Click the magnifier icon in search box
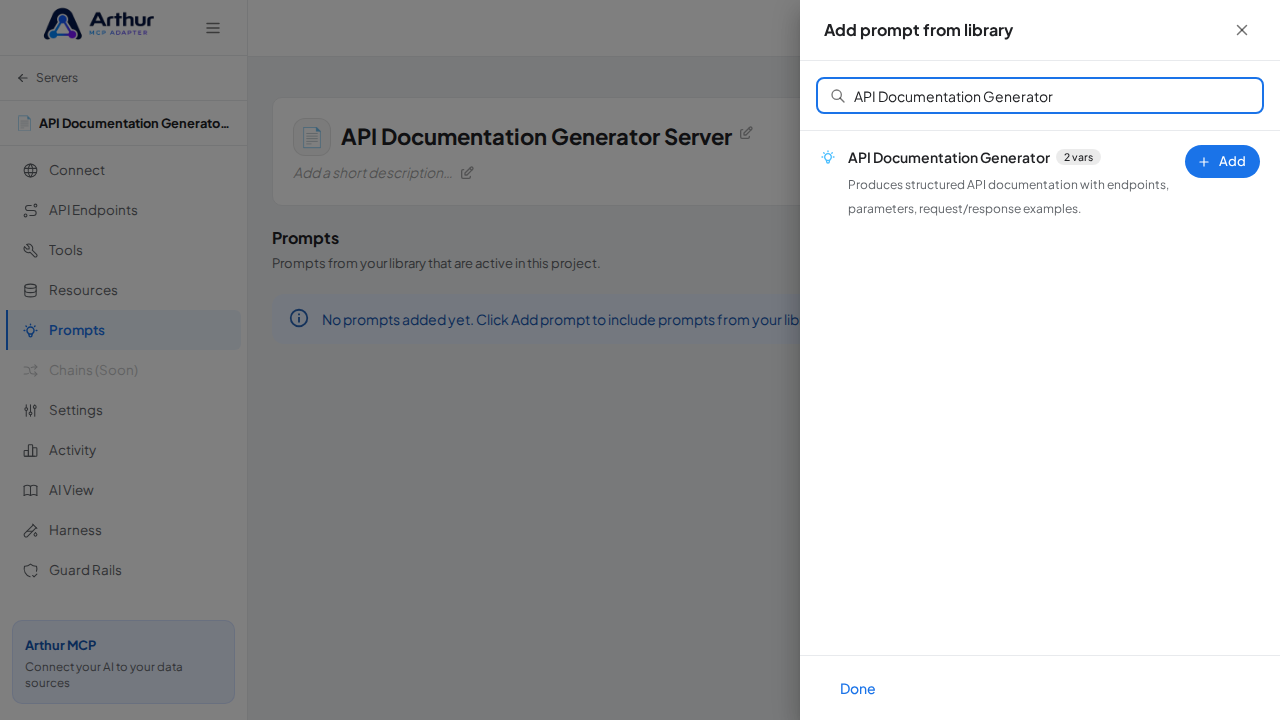This screenshot has width=1280, height=720. click(838, 96)
